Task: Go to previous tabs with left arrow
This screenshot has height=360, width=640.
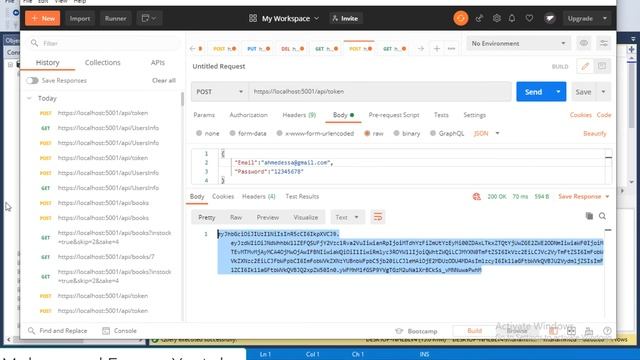Action: click(192, 49)
